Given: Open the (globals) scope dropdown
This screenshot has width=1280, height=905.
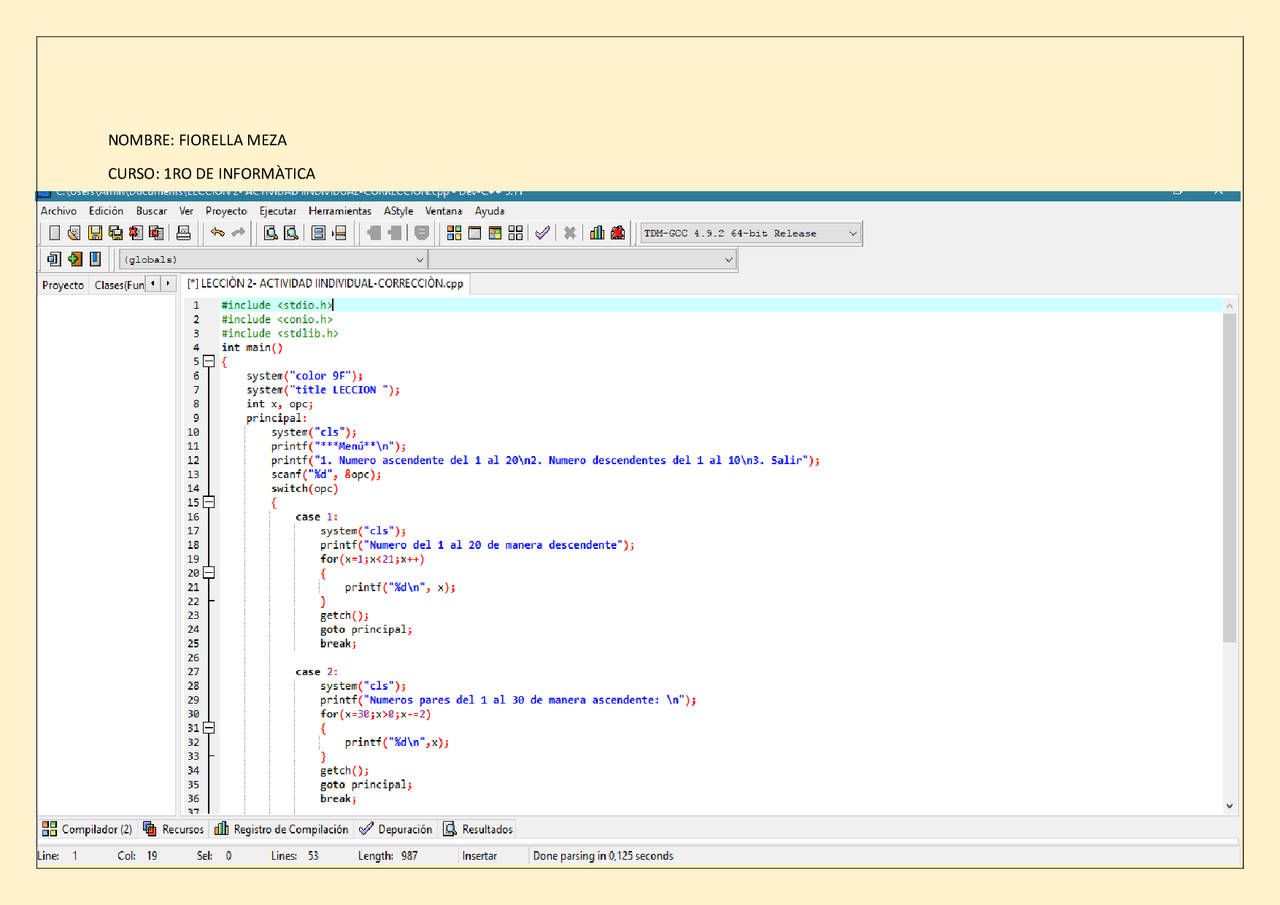Looking at the screenshot, I should (x=272, y=260).
